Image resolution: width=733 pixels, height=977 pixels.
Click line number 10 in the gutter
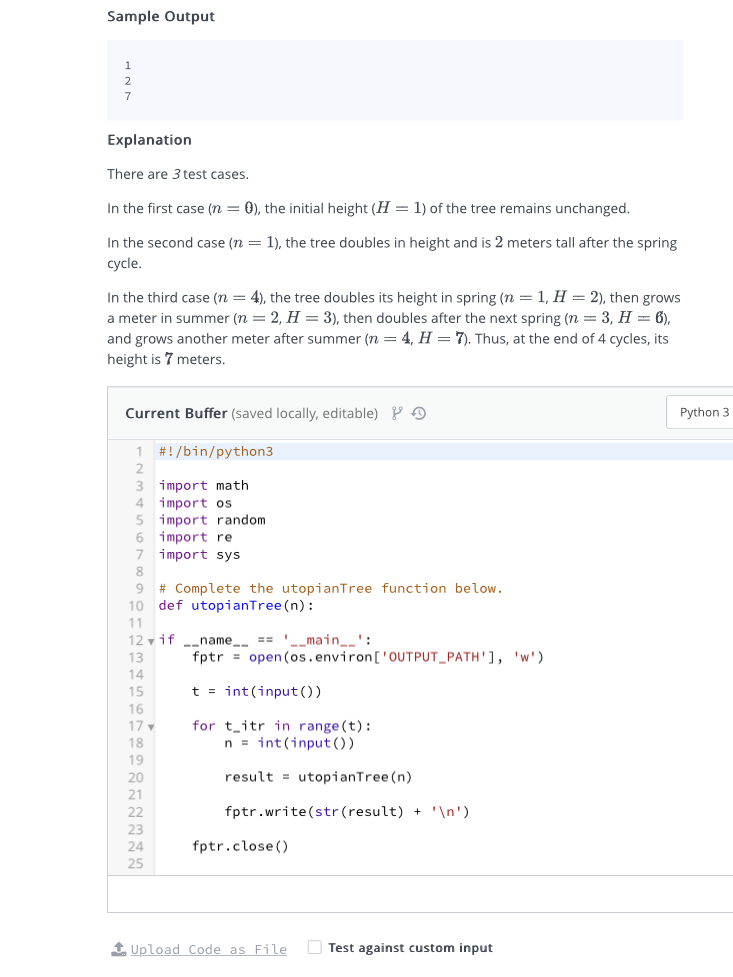137,605
